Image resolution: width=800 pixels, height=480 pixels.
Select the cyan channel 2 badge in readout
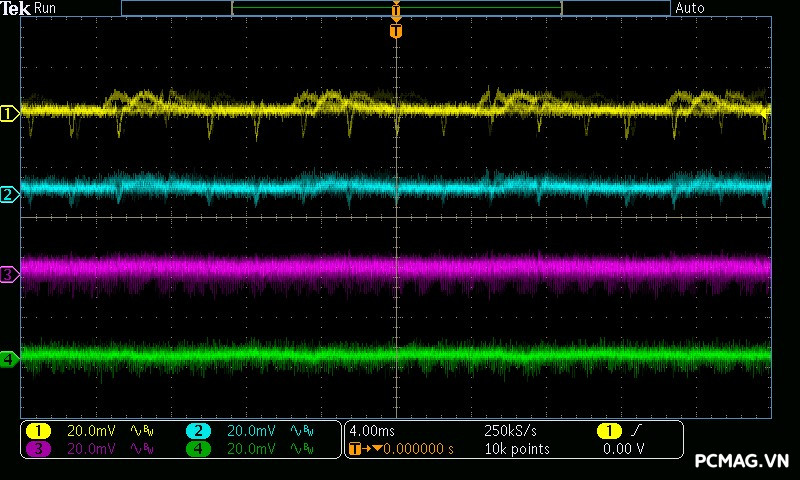pyautogui.click(x=198, y=430)
